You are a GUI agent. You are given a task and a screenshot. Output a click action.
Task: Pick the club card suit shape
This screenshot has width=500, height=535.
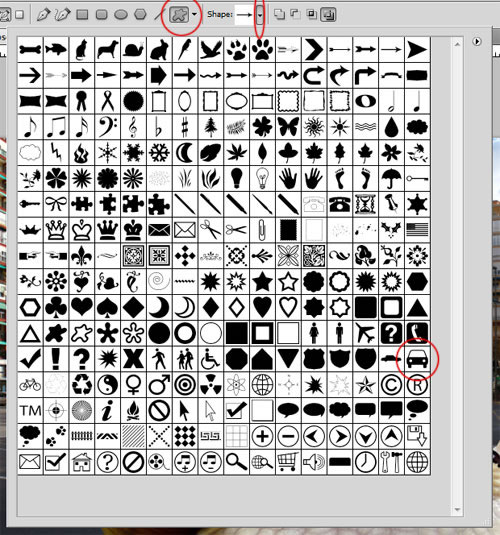(x=56, y=307)
